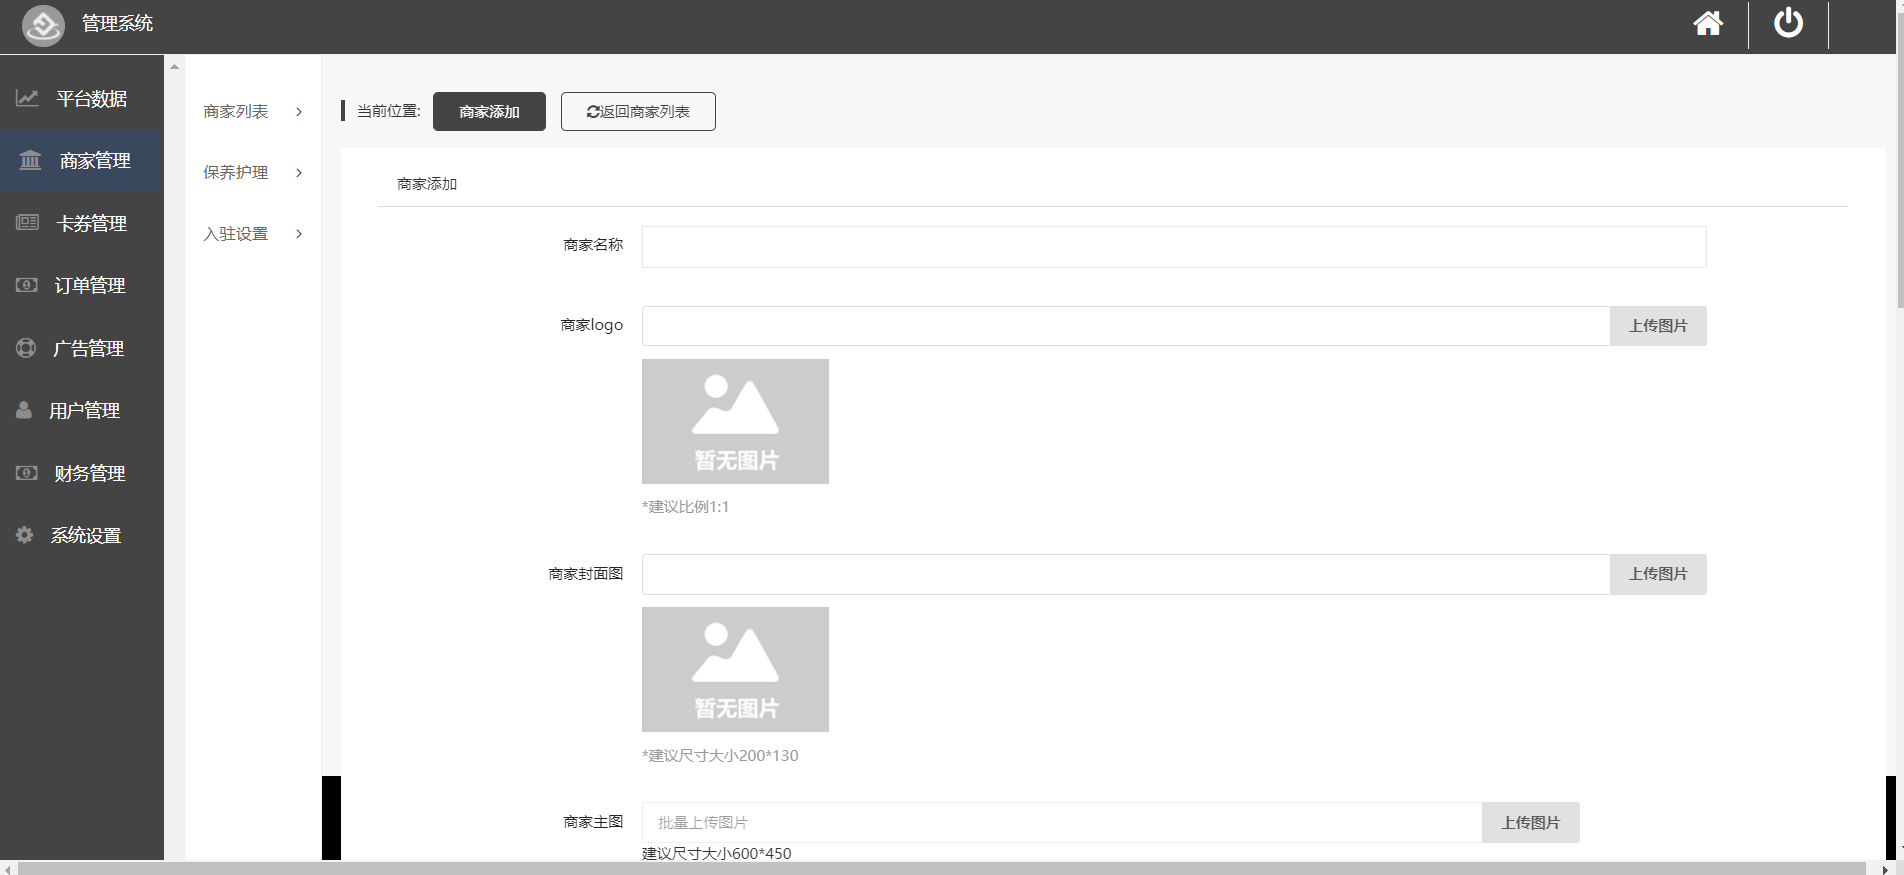
Task: Click the 平台数据 chart icon
Action: [x=27, y=98]
